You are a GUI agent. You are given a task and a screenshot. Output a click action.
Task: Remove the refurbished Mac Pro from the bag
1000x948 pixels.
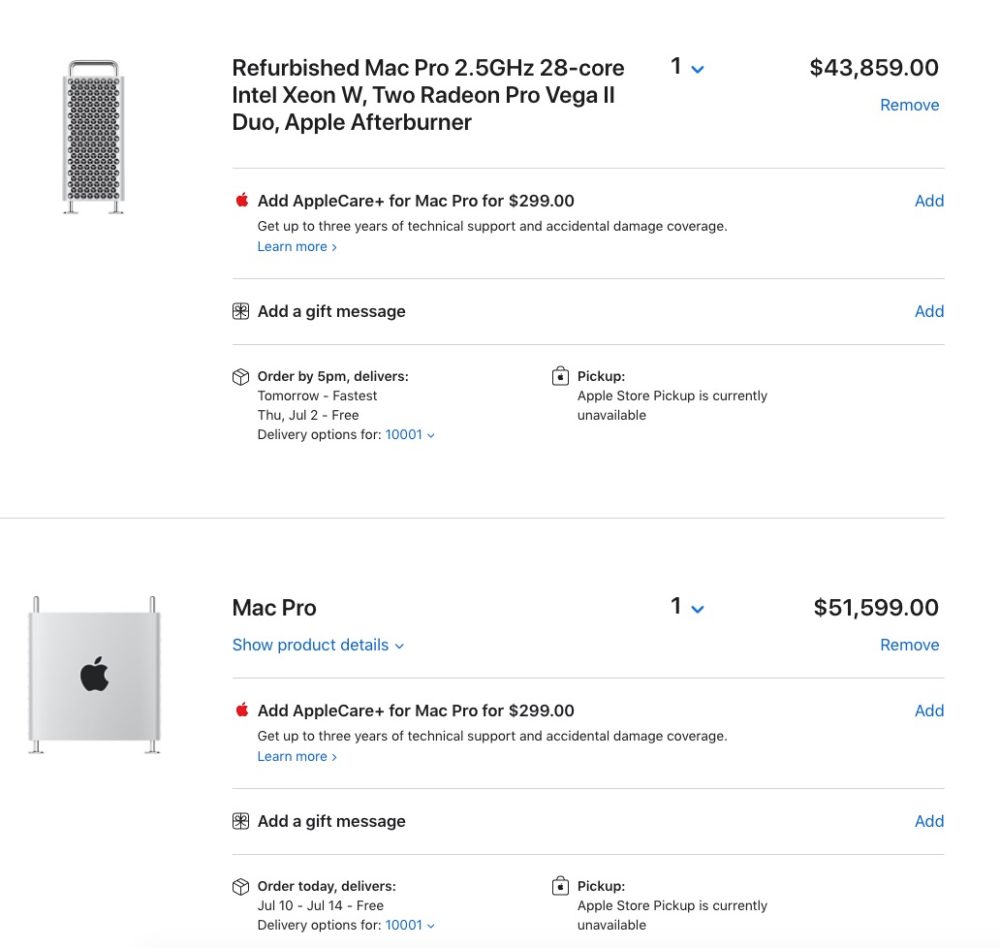click(x=909, y=105)
